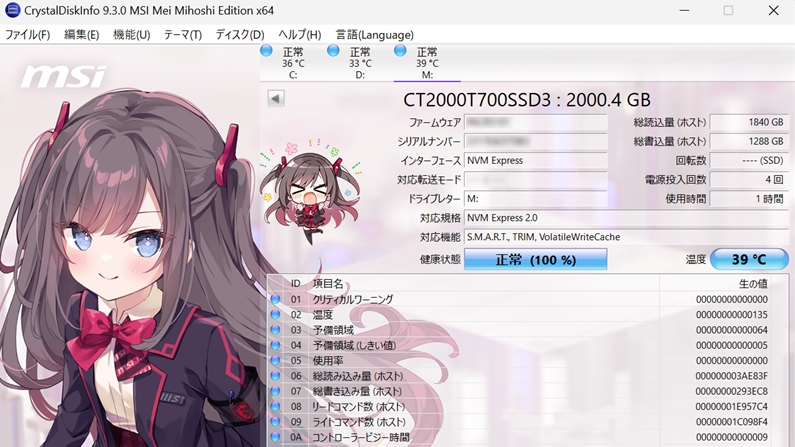
Task: Open the ファイル(F) menu
Action: 27,35
